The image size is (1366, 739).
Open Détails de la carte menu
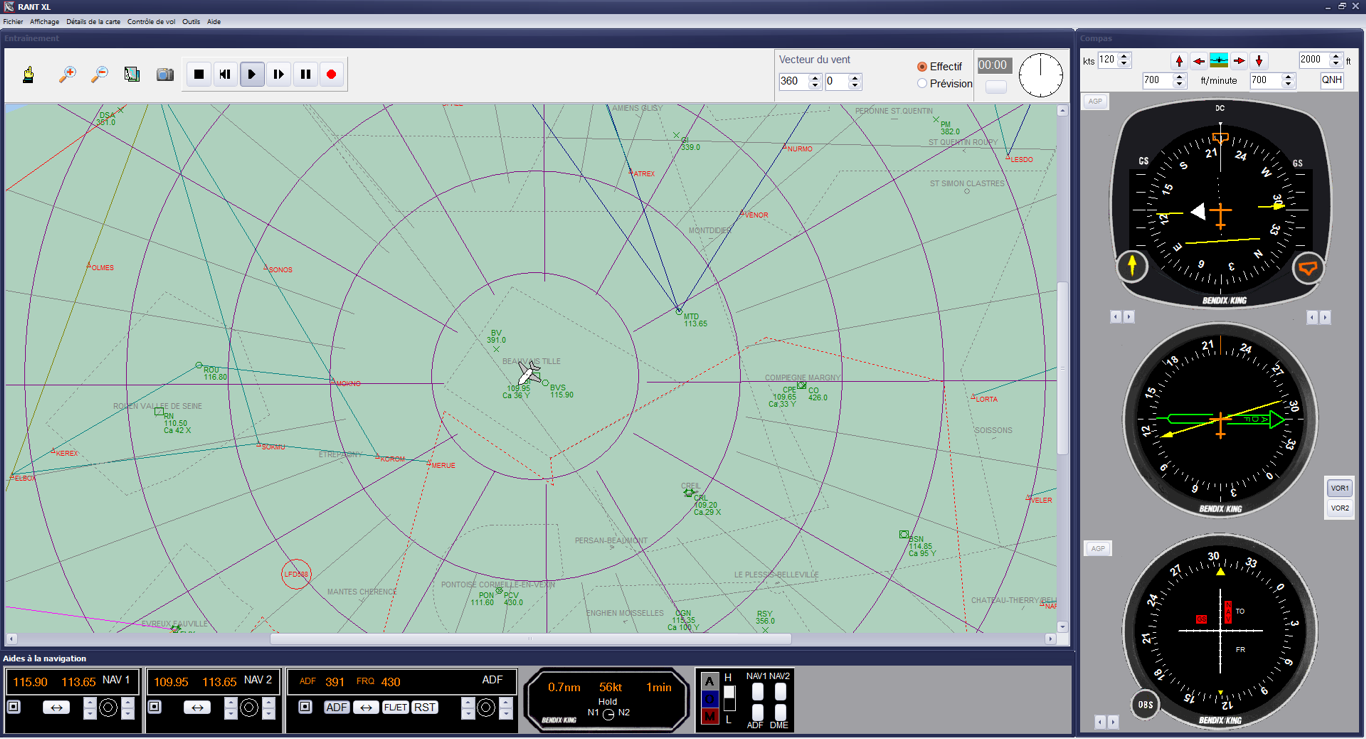pos(93,21)
